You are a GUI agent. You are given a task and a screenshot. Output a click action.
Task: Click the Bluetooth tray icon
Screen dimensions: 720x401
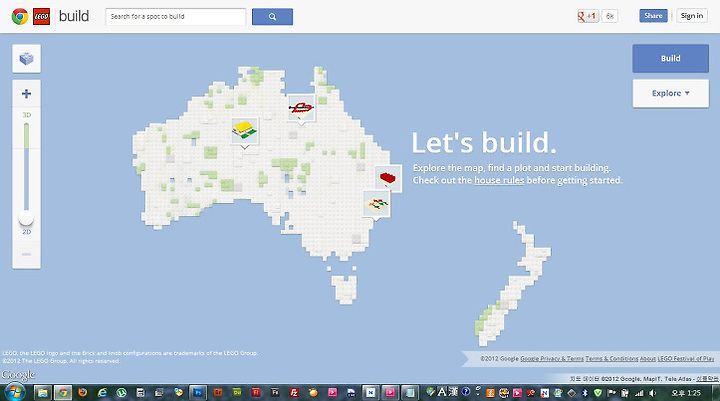click(x=585, y=392)
